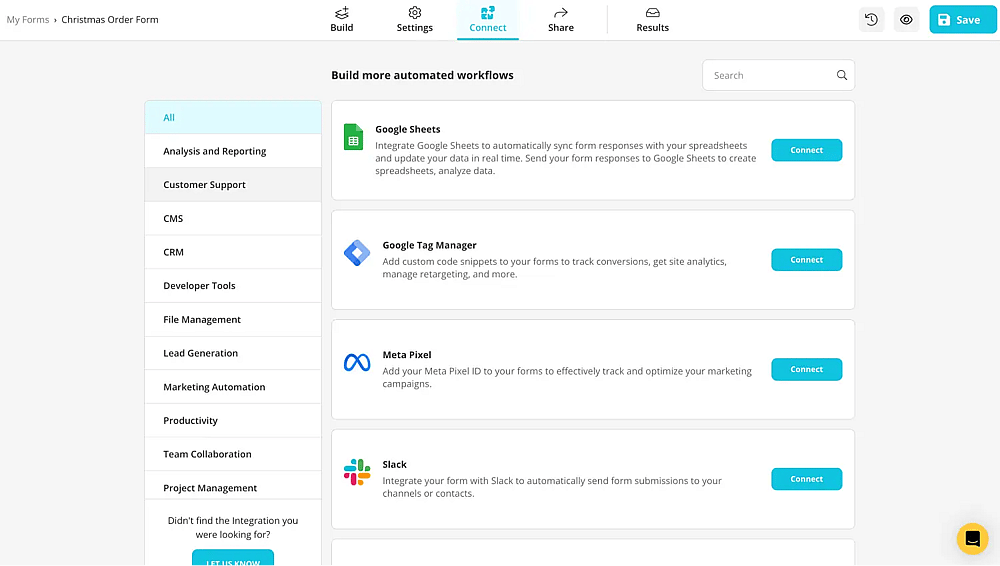Show CRM integrations

pyautogui.click(x=233, y=252)
